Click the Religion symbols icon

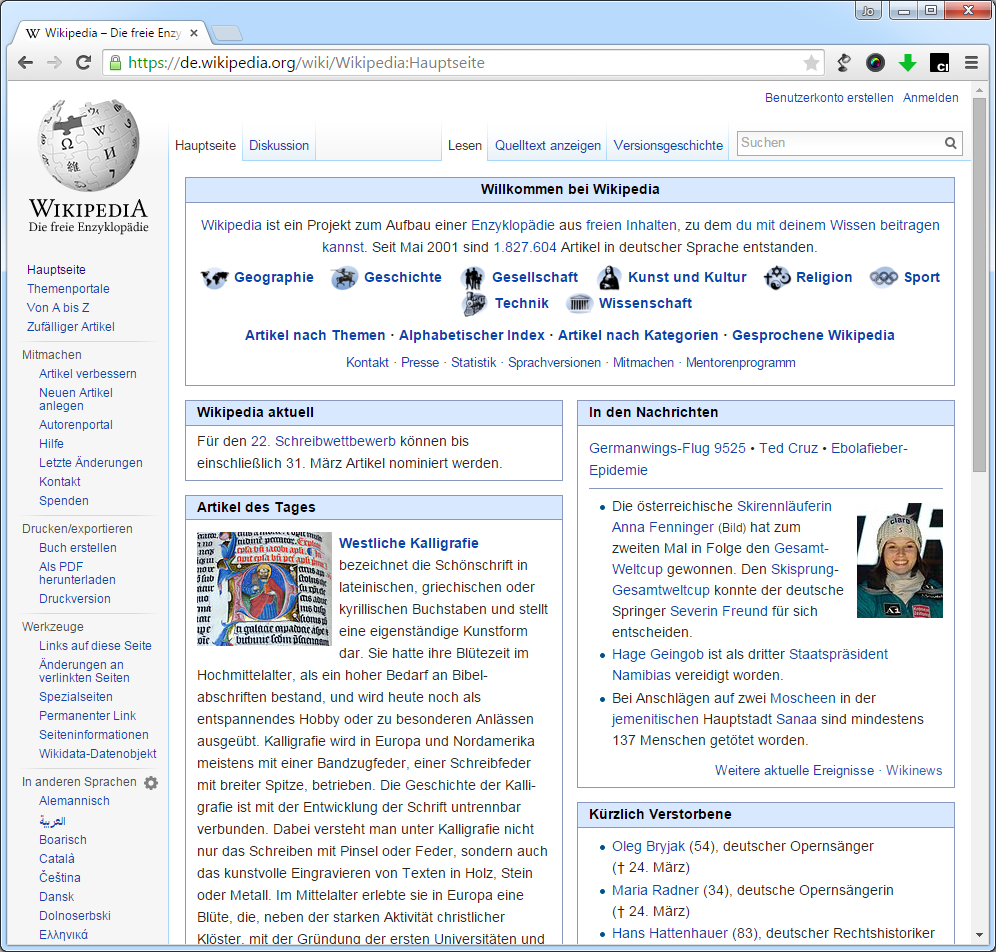(x=777, y=278)
